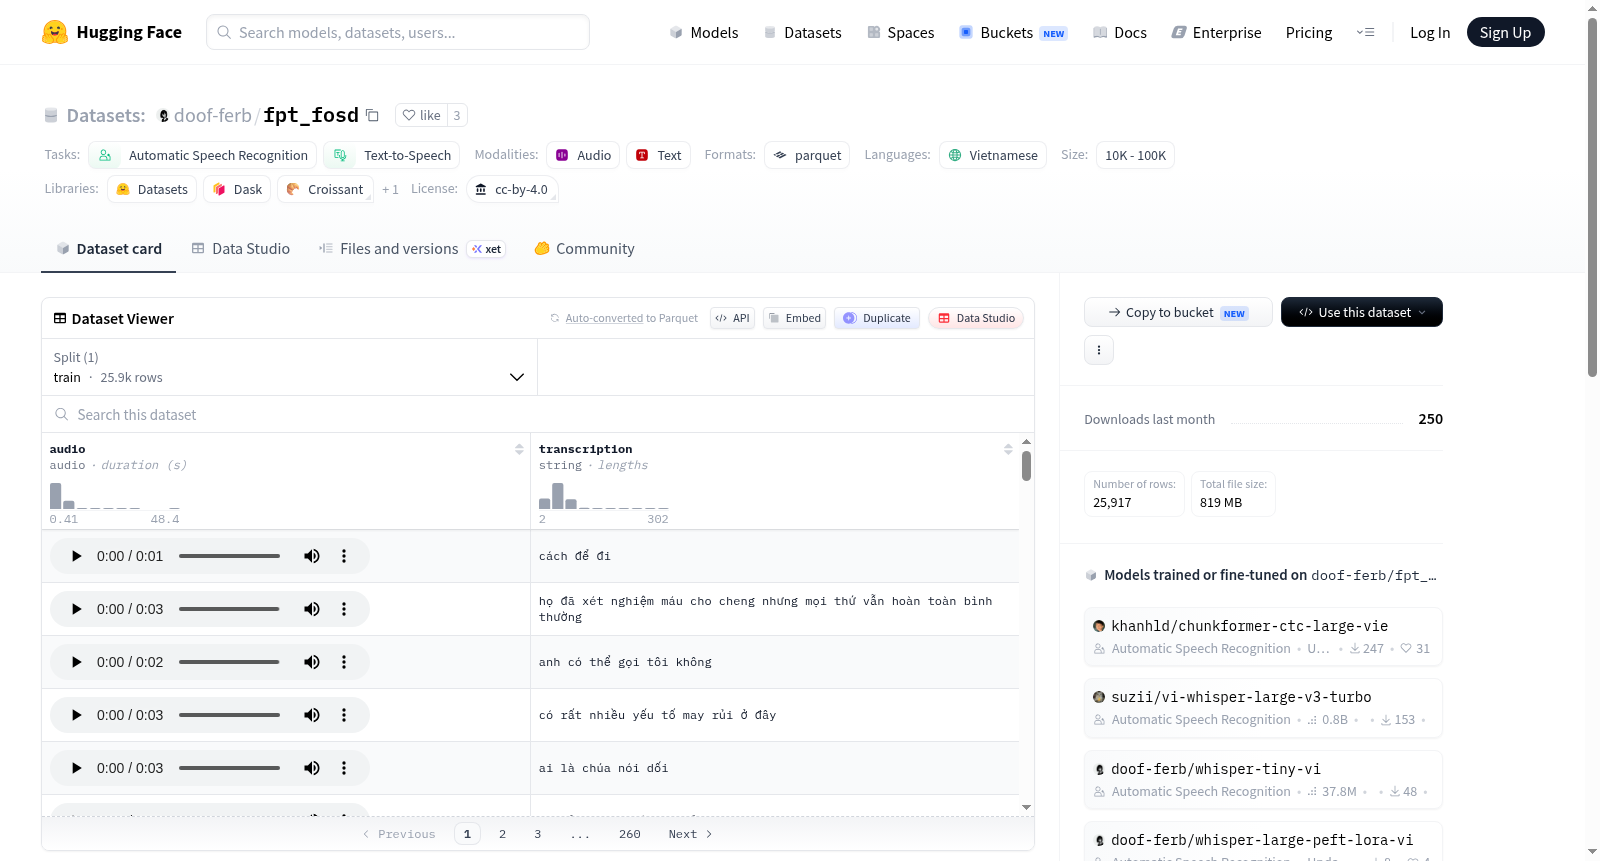Mute the audio in the "có rất nhiều yếu tố" row
Screen dimensions: 1600x861
tap(312, 715)
